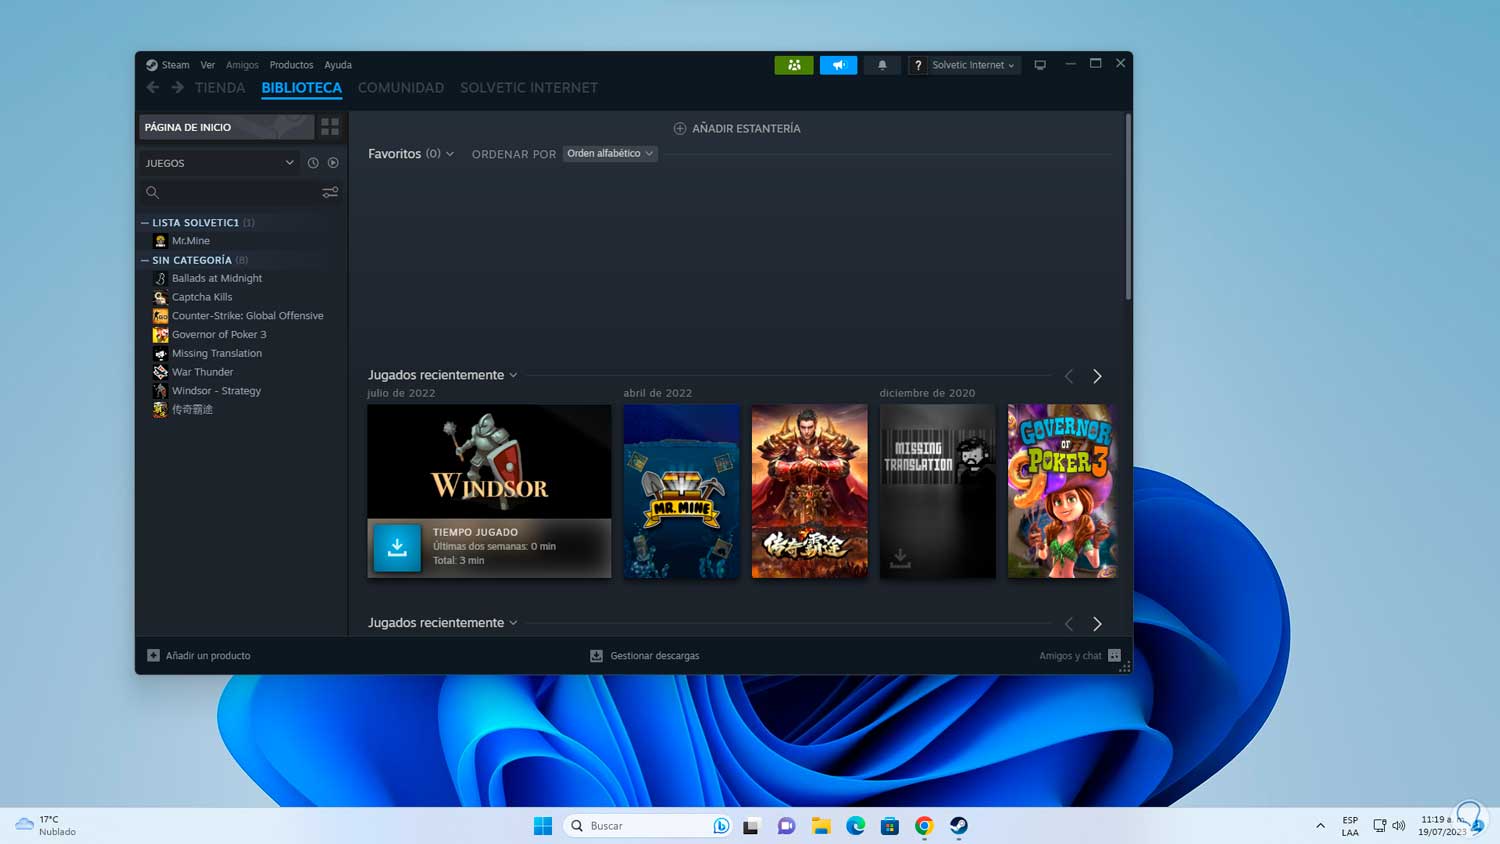Switch to Big Picture mode via monitor icon
This screenshot has height=844, width=1500.
click(1040, 65)
